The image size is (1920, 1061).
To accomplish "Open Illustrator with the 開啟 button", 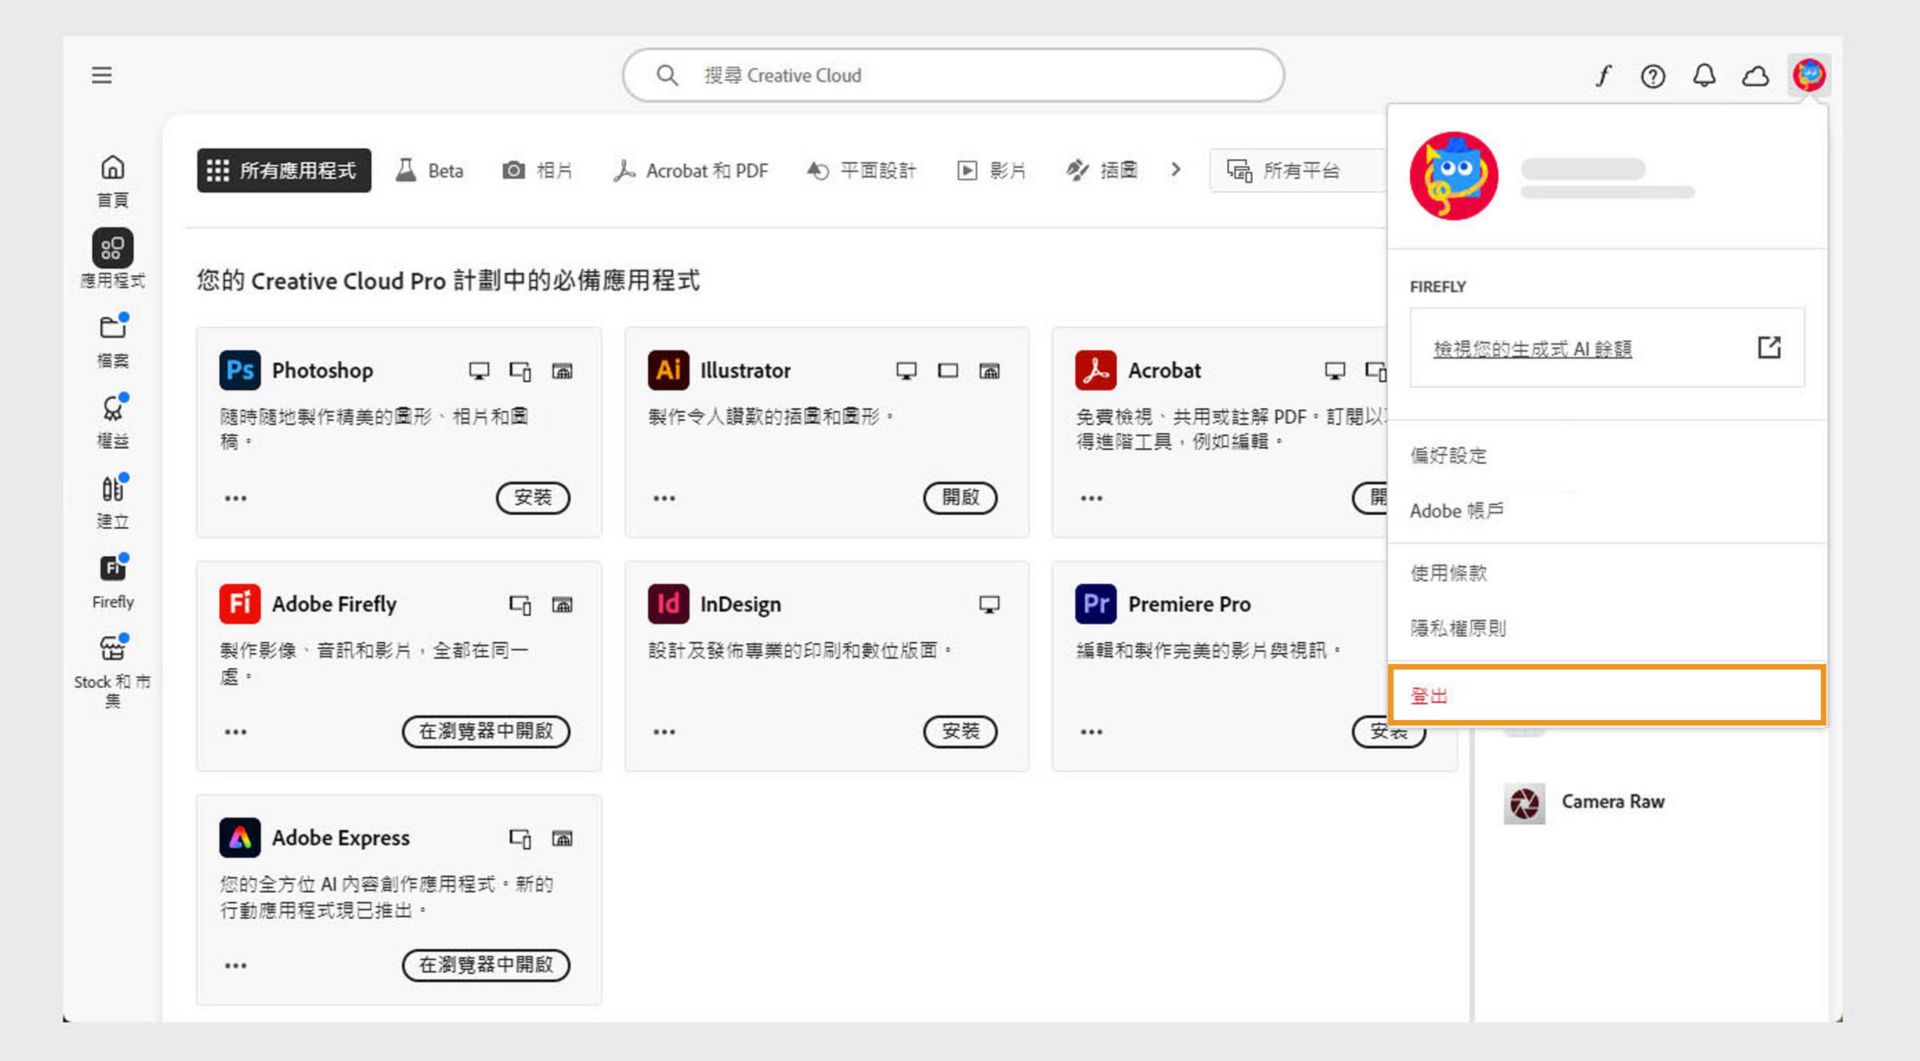I will (x=960, y=498).
